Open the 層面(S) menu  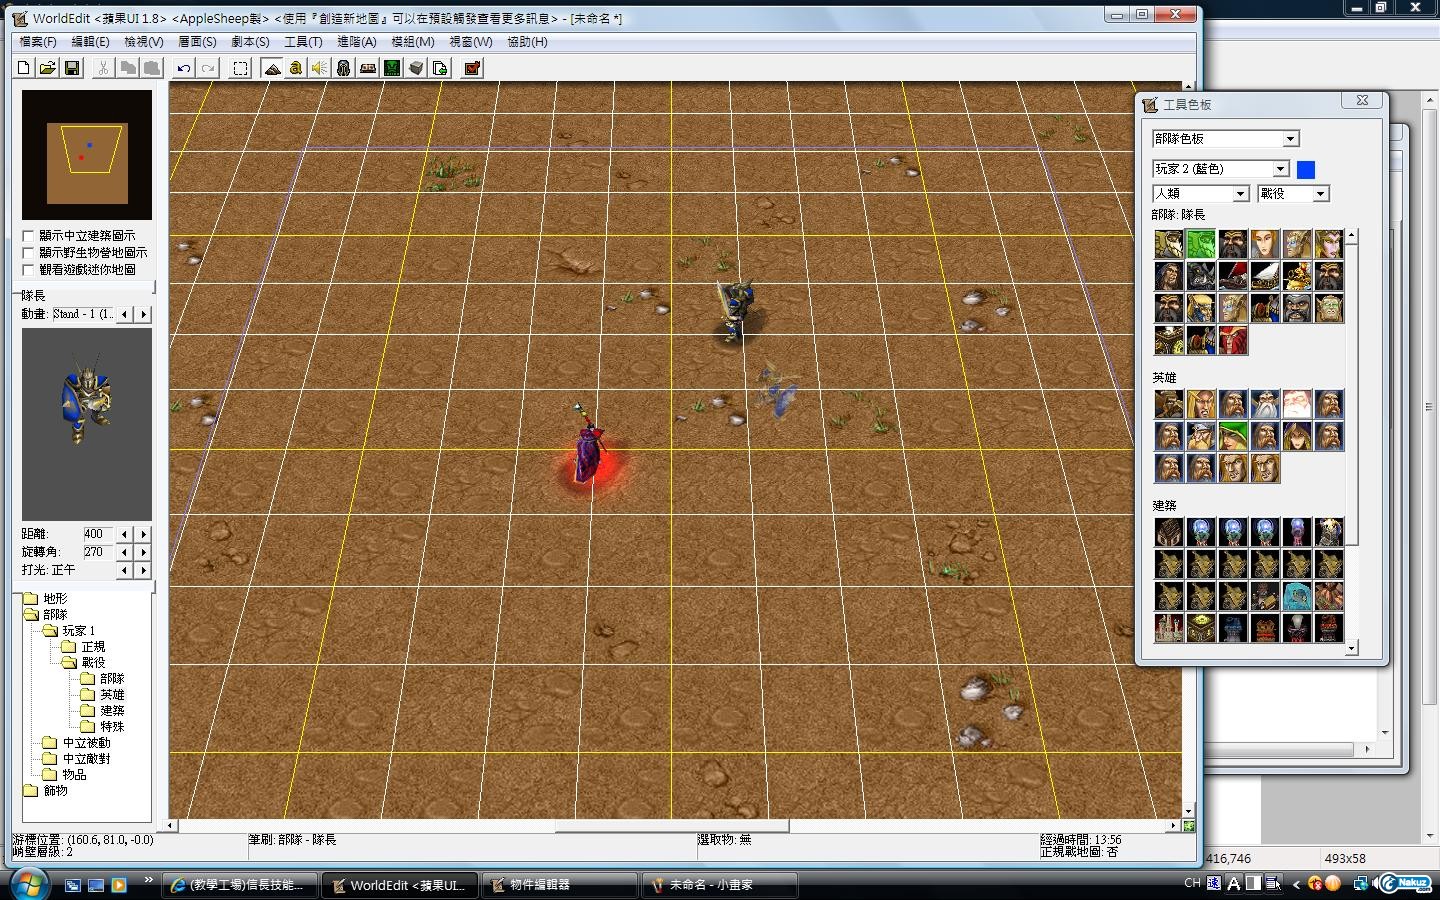click(197, 42)
